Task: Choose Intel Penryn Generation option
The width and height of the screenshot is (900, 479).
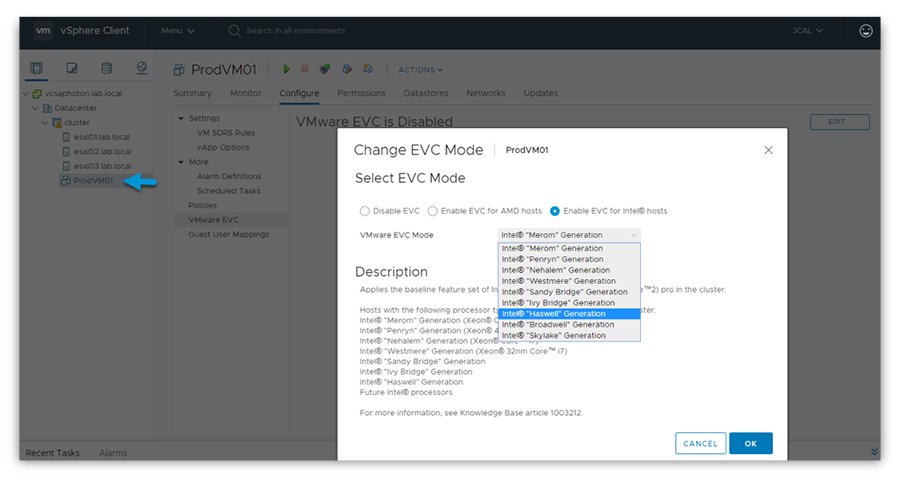Action: pos(569,259)
